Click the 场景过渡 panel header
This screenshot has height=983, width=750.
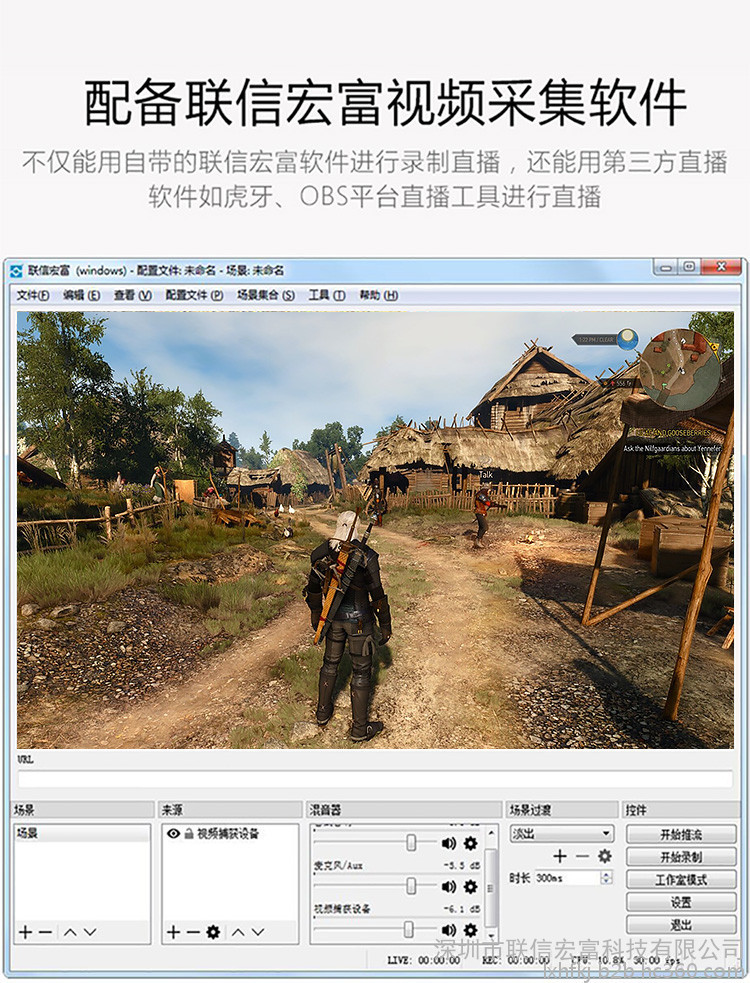[x=562, y=810]
